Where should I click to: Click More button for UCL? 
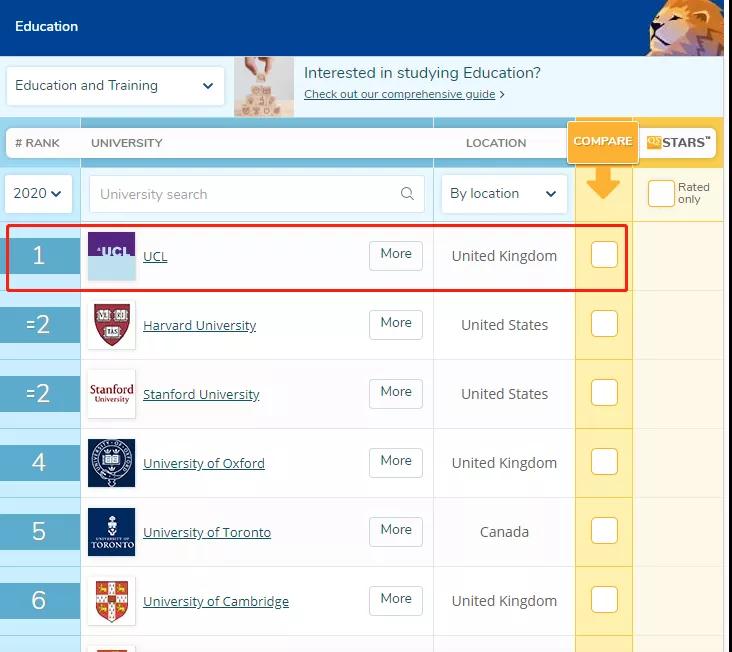coord(396,256)
